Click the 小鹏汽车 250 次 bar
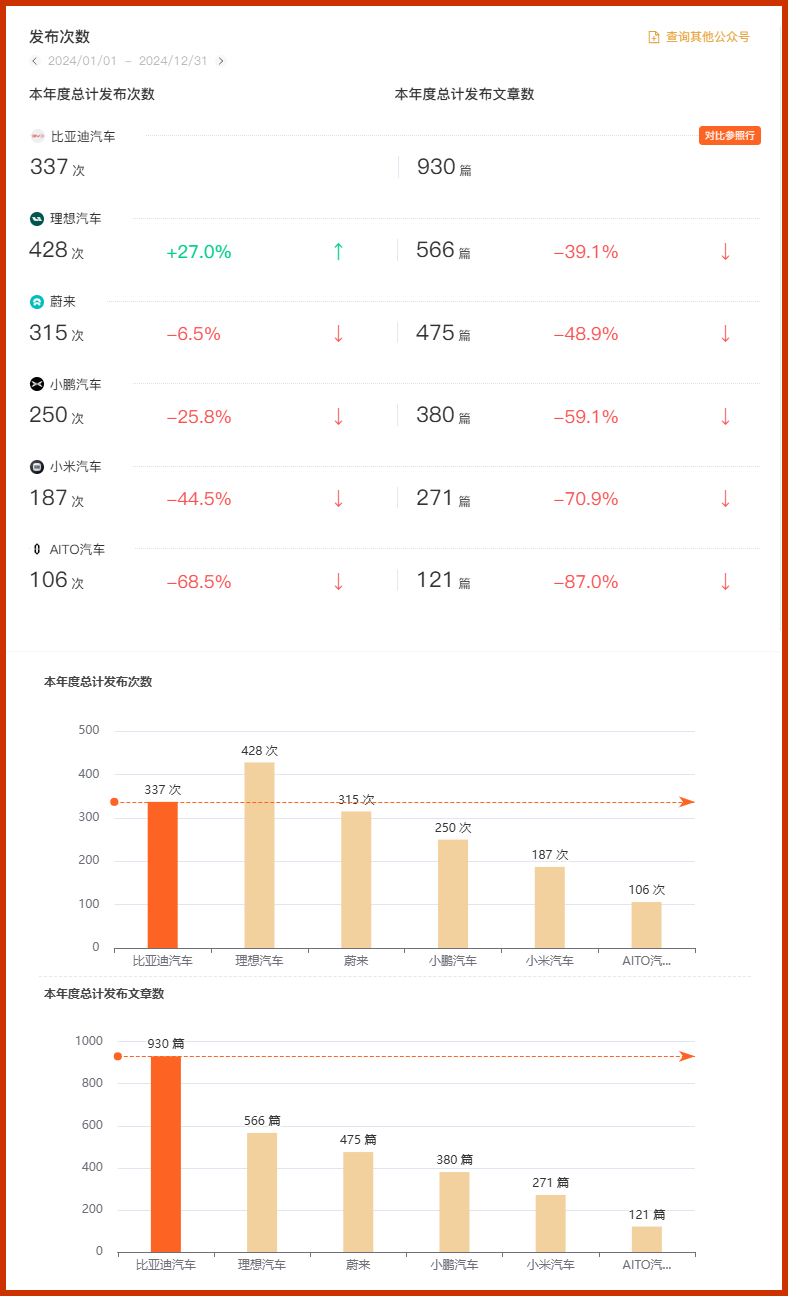Image resolution: width=788 pixels, height=1296 pixels. point(453,894)
